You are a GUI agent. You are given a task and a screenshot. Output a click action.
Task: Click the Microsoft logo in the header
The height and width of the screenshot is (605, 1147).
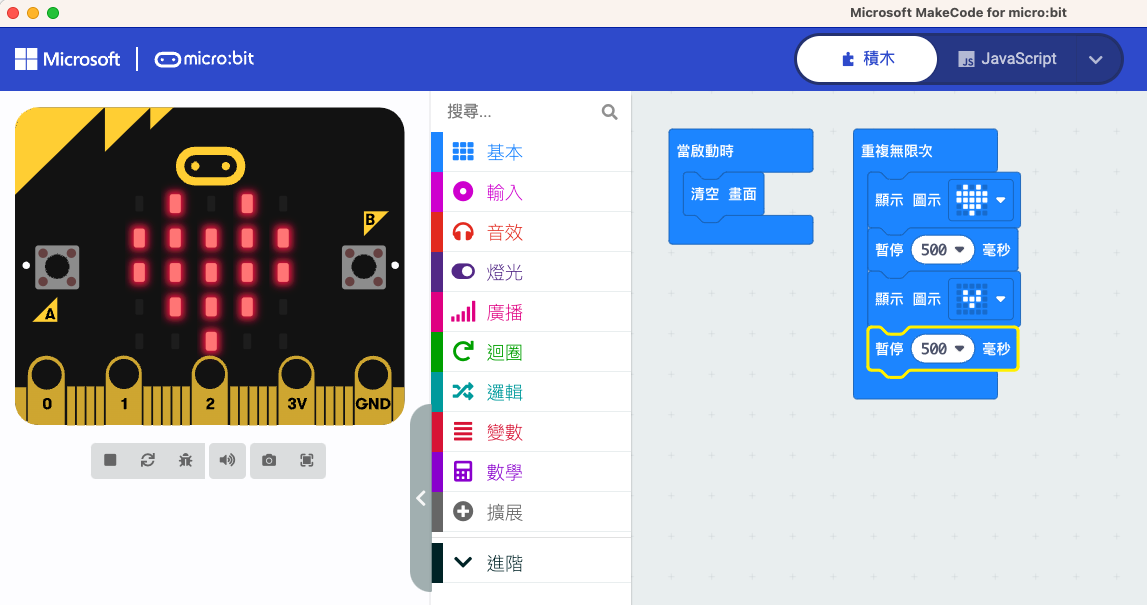coord(68,59)
